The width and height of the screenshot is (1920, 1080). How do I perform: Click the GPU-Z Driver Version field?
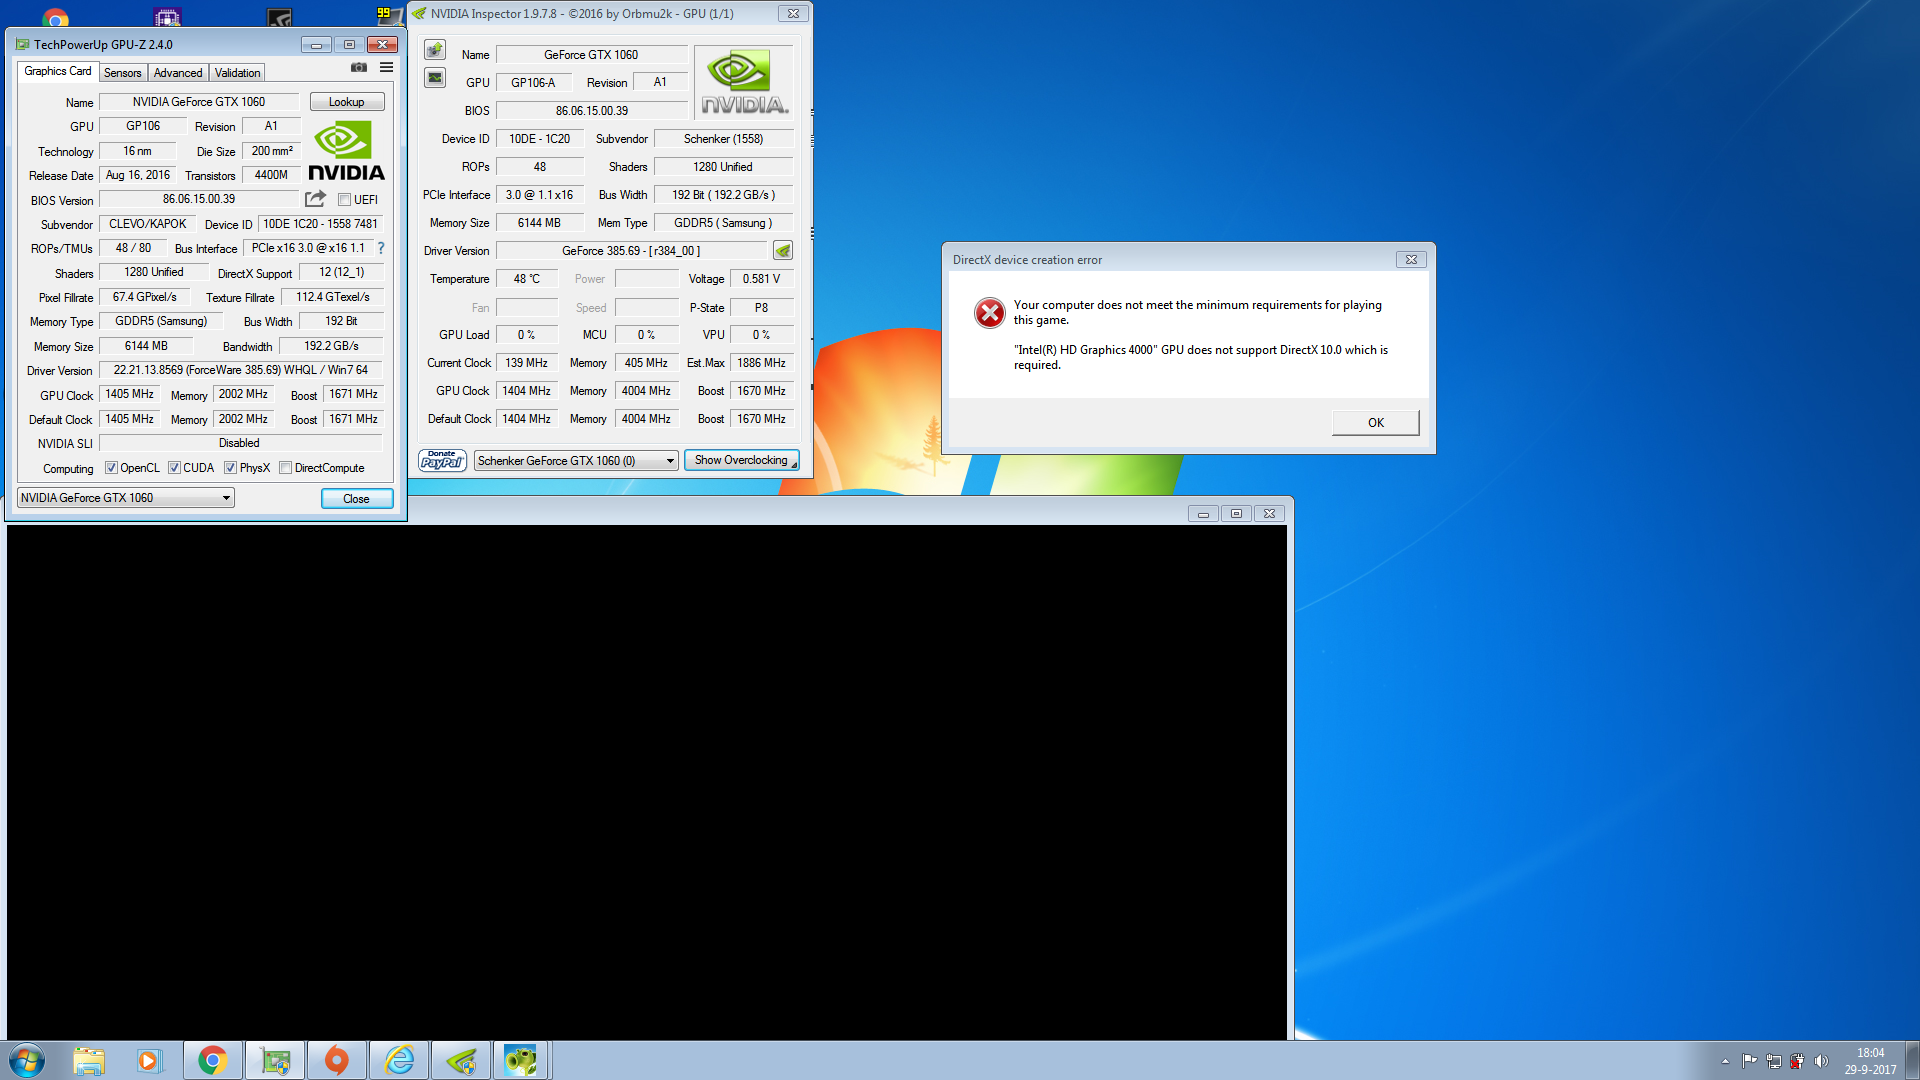(241, 370)
